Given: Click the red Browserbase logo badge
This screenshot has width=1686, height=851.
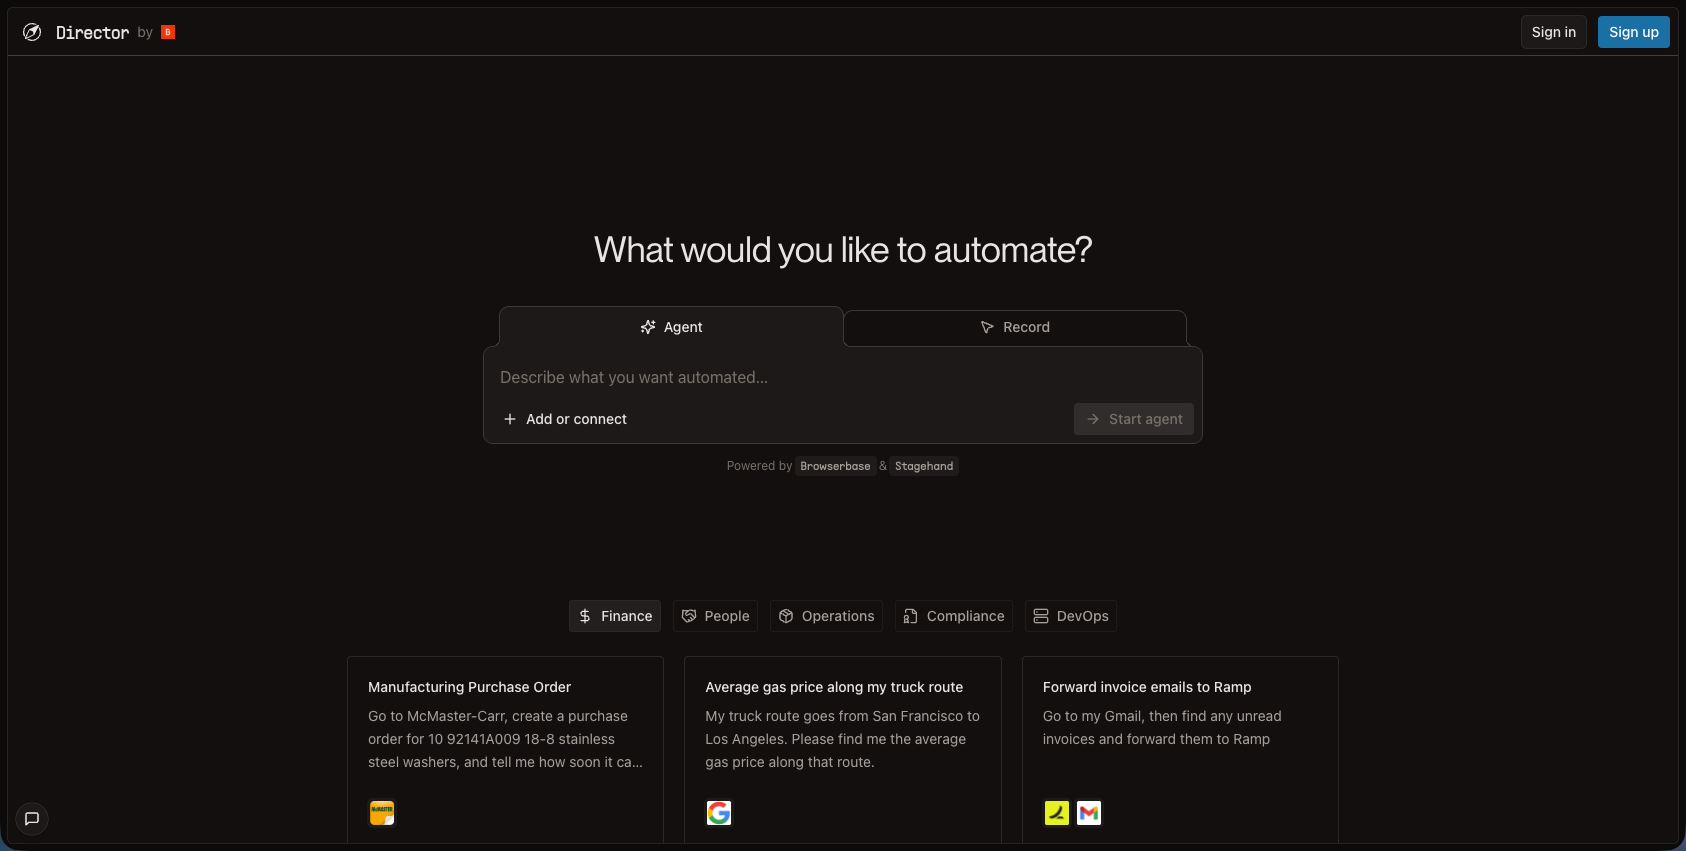Looking at the screenshot, I should click(x=168, y=32).
